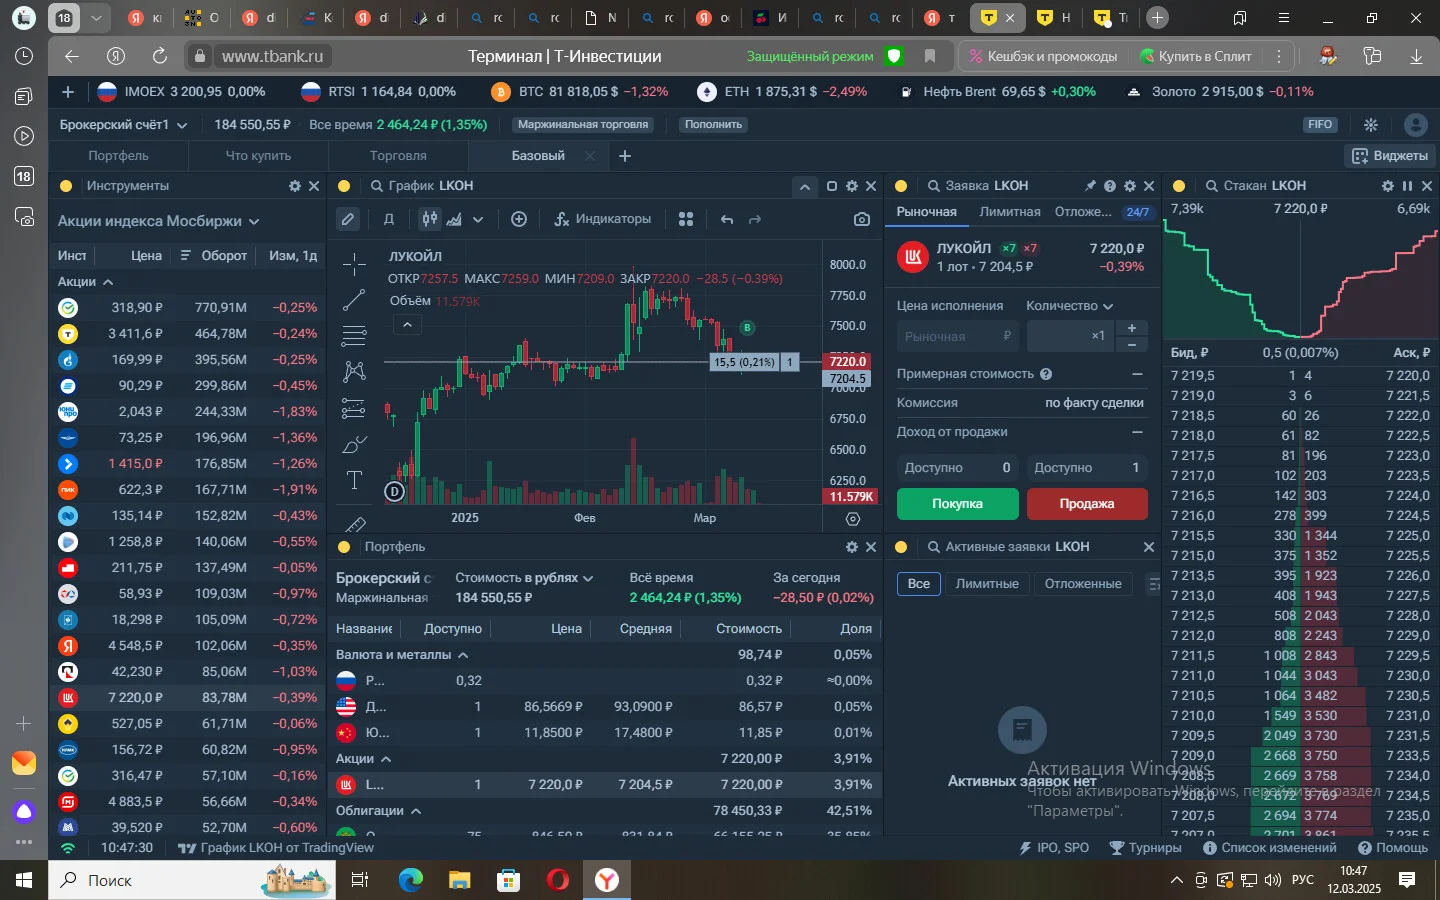Click yellow link-color dot of Стакан widget
This screenshot has height=900, width=1440.
coord(1179,186)
